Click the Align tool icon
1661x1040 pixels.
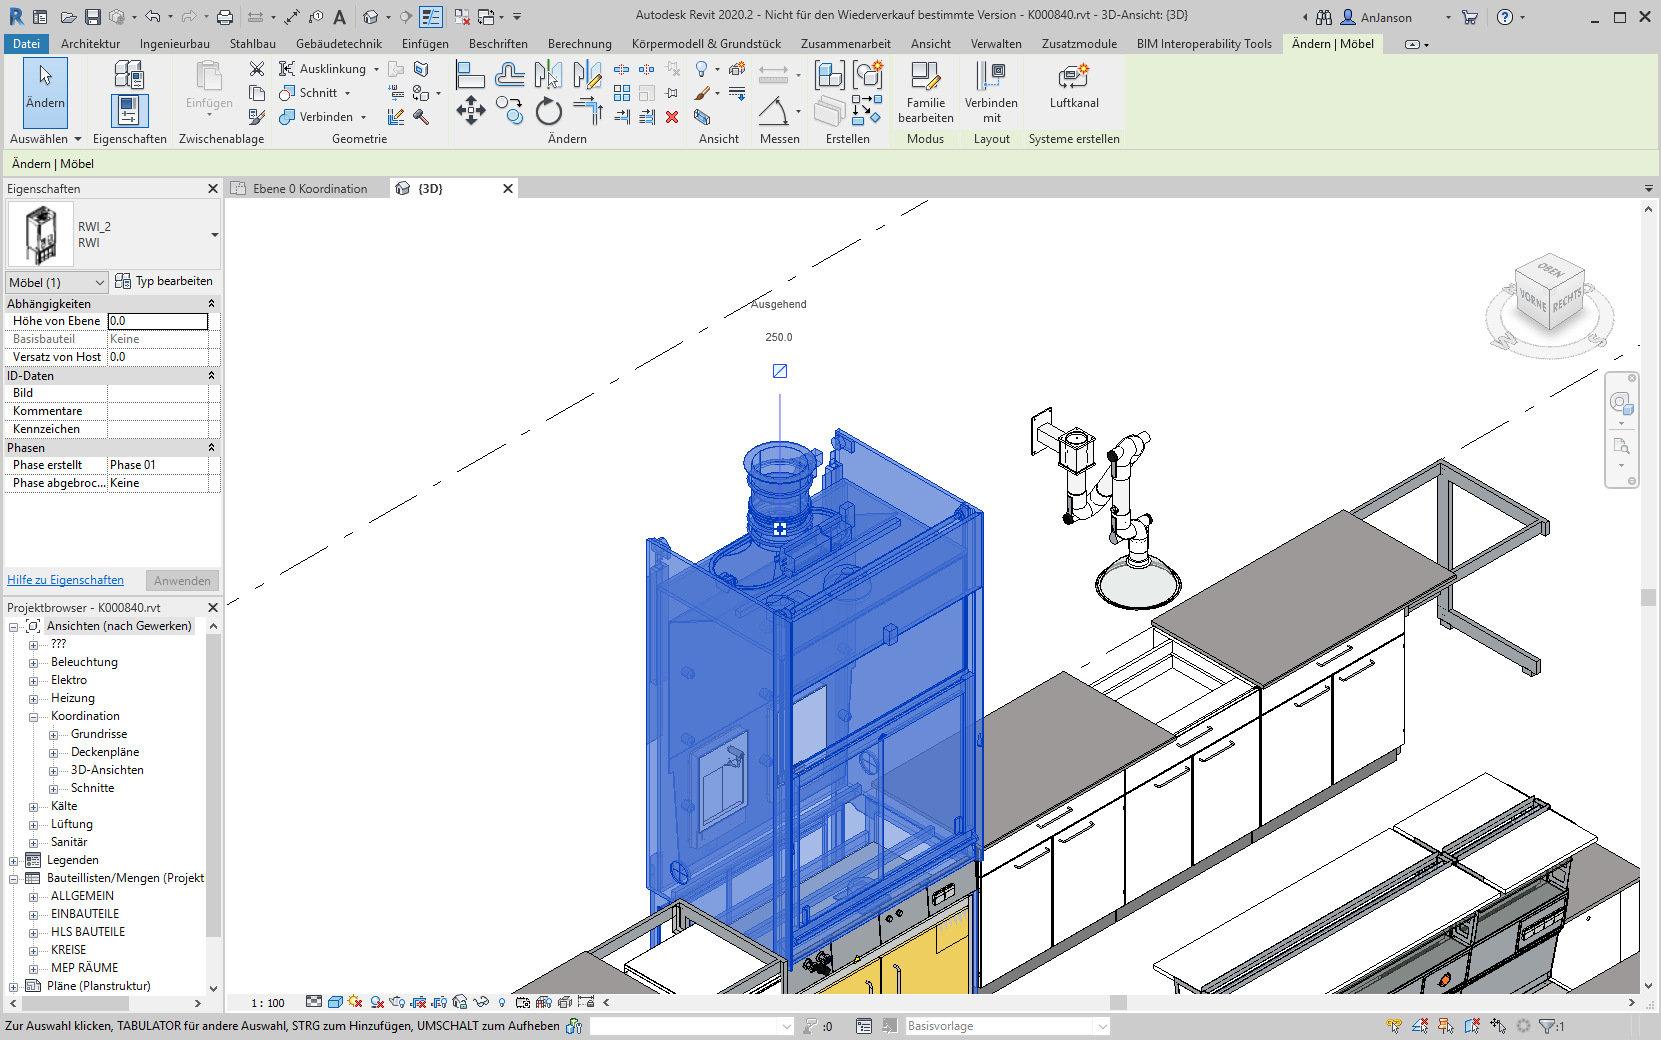(x=470, y=75)
